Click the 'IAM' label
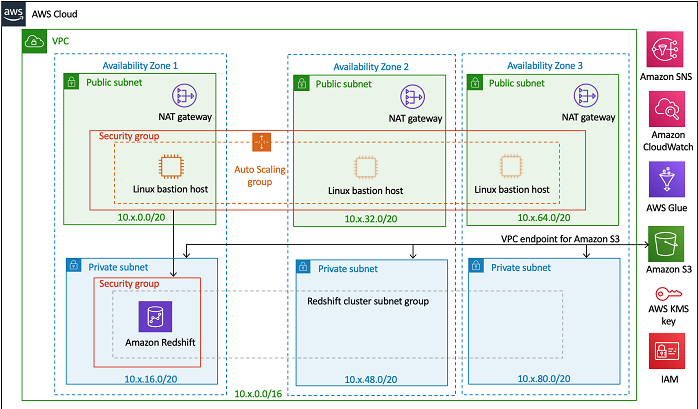The width and height of the screenshot is (698, 409). [669, 380]
